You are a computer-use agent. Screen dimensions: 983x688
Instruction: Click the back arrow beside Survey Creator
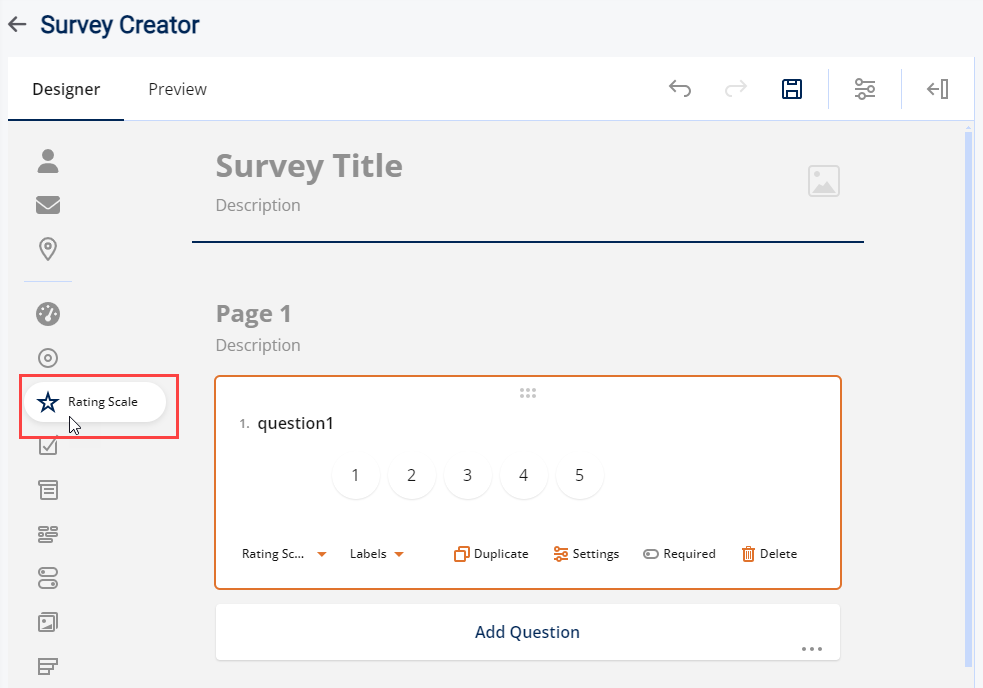(17, 25)
